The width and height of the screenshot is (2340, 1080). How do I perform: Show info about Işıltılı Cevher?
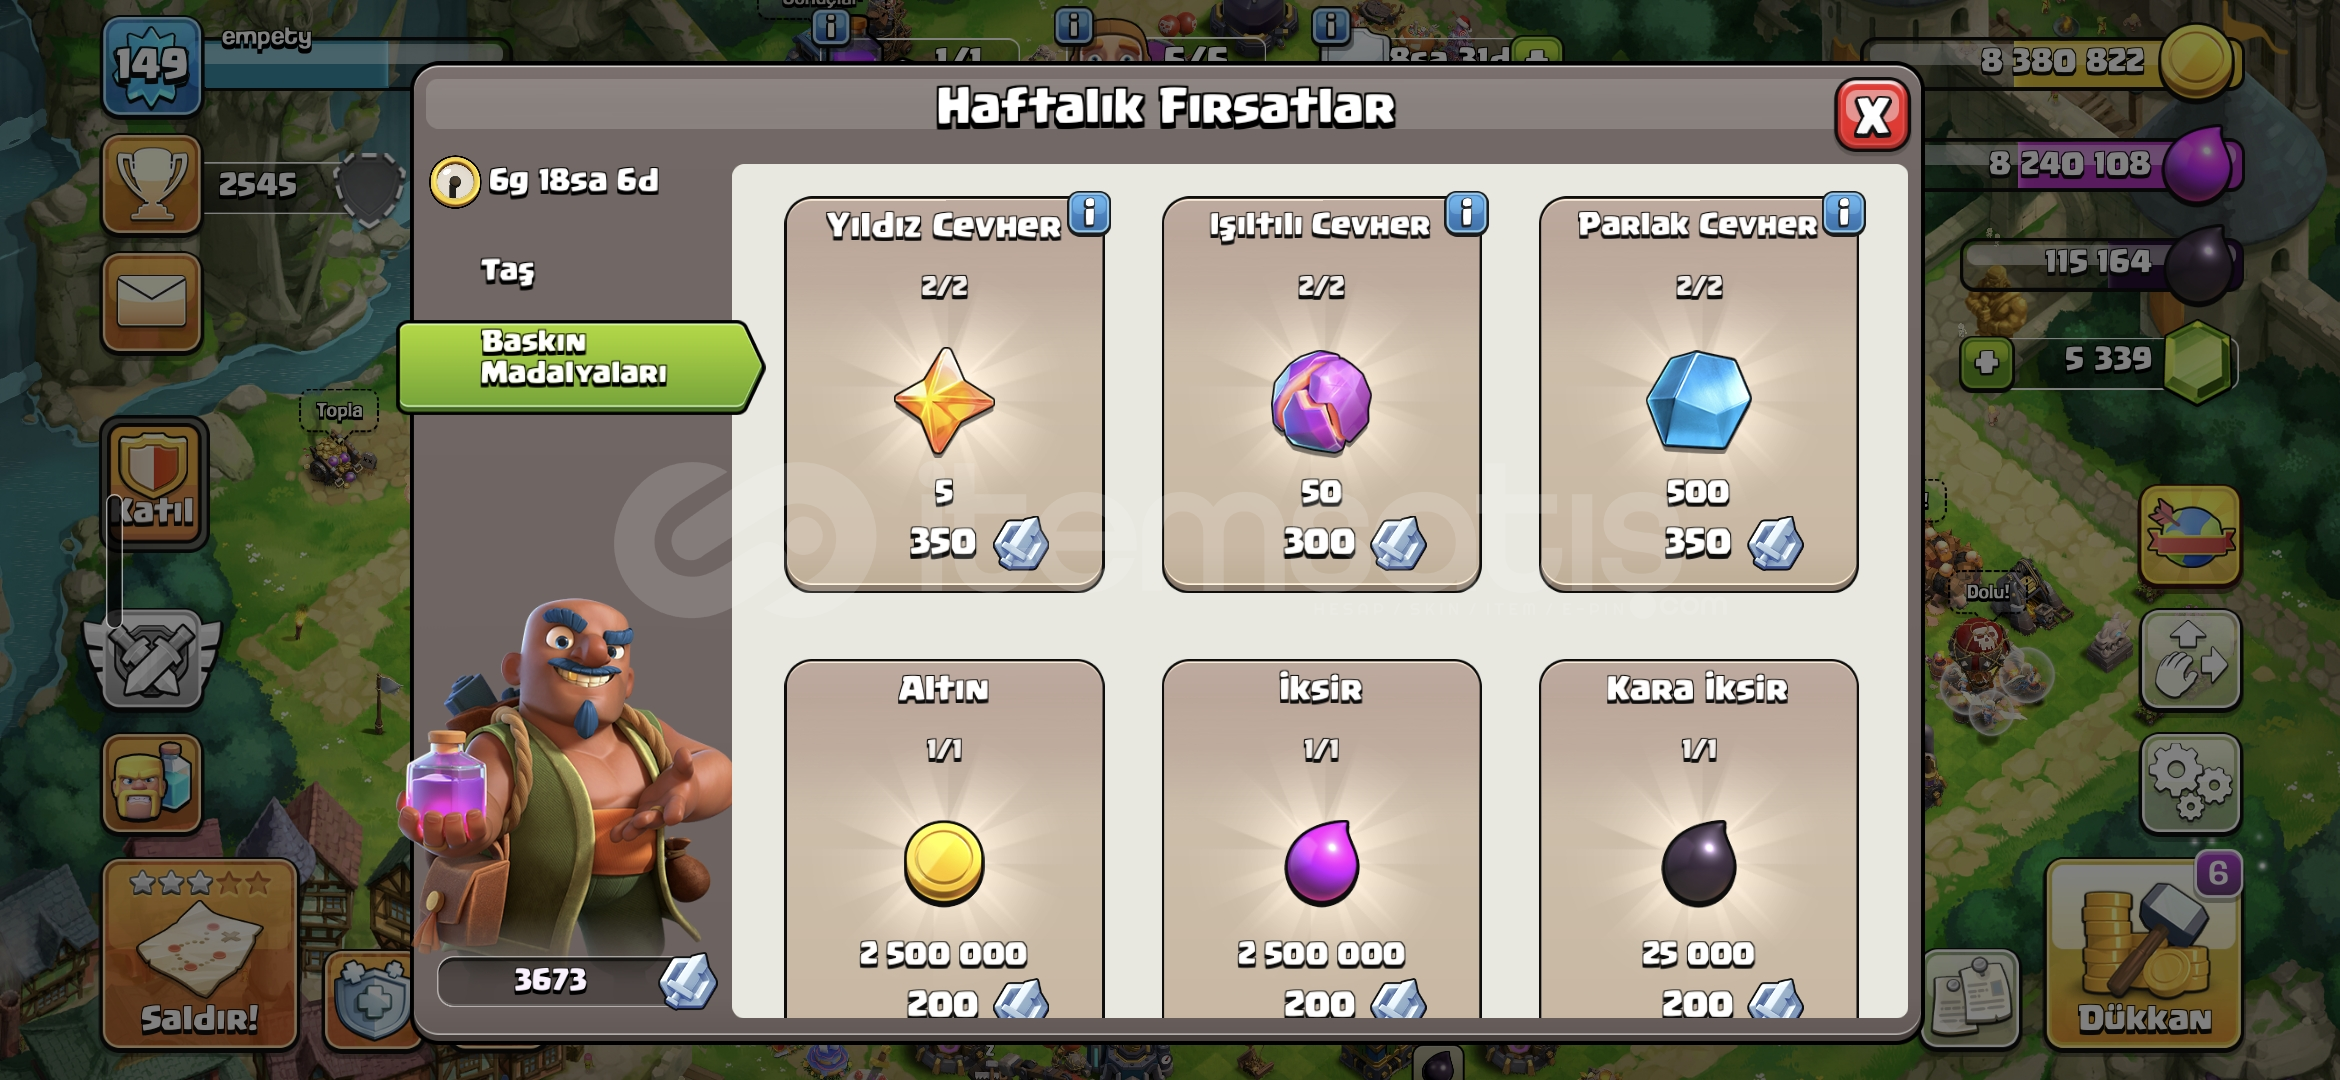(1466, 213)
